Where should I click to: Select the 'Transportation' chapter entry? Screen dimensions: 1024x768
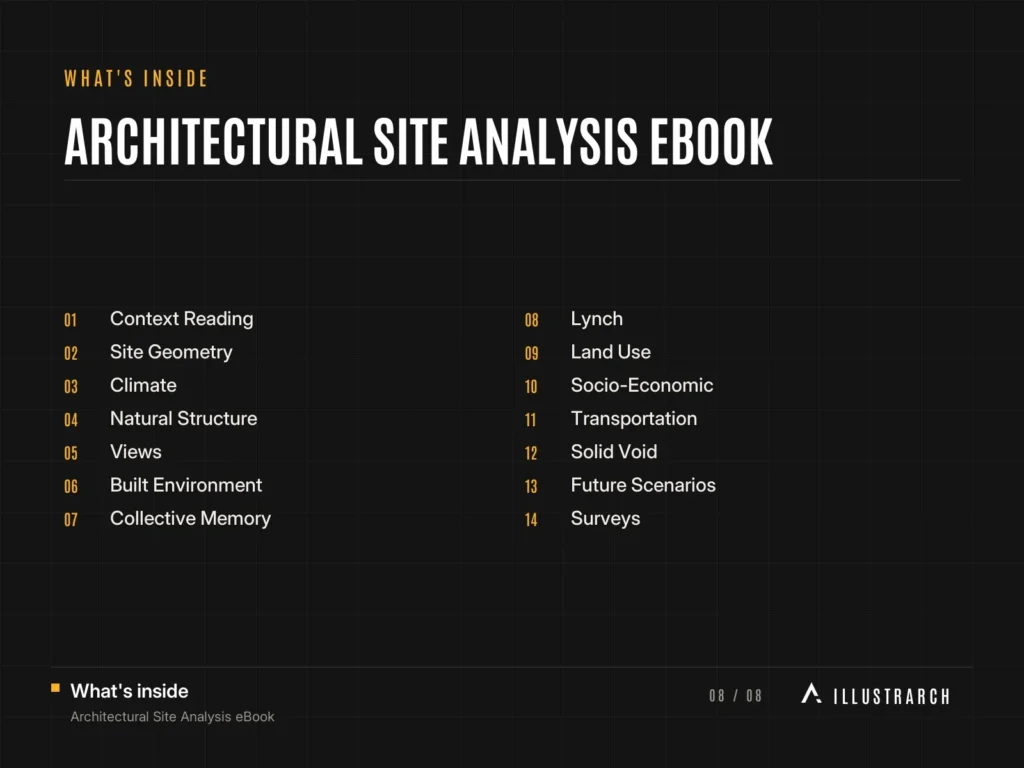click(634, 419)
